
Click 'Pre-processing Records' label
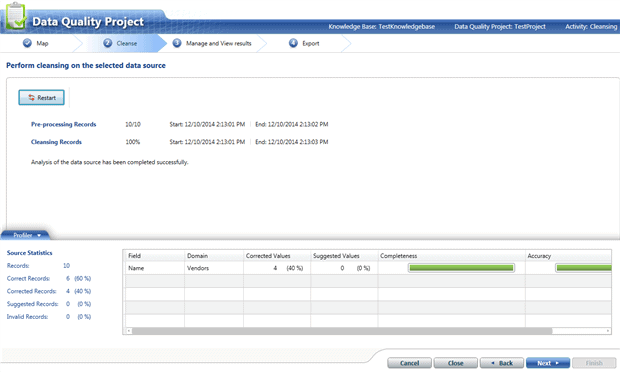point(64,124)
